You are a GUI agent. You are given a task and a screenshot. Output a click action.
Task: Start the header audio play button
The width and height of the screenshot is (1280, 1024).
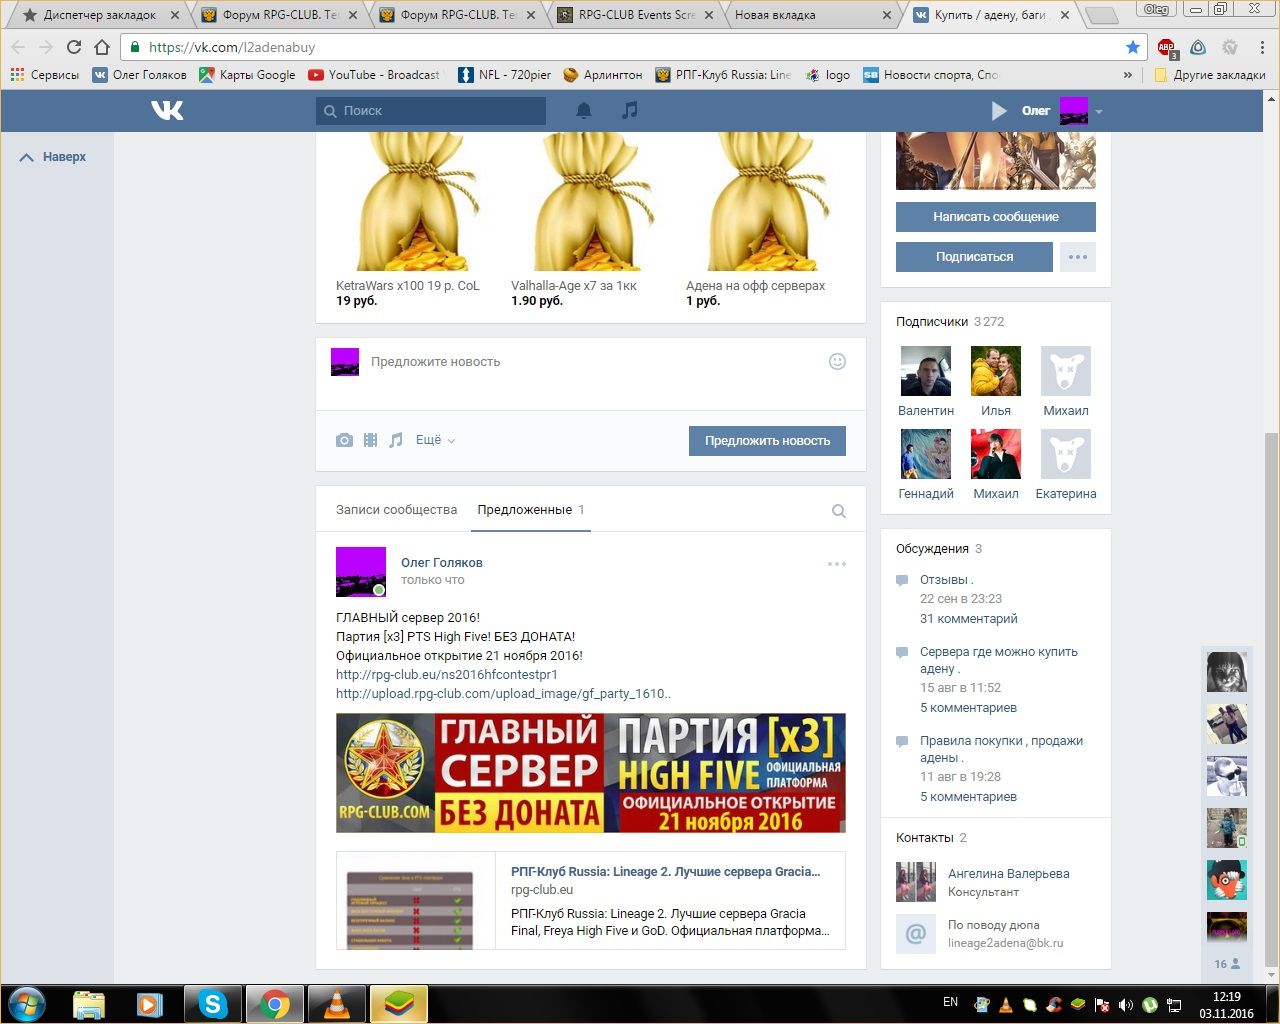coord(999,111)
